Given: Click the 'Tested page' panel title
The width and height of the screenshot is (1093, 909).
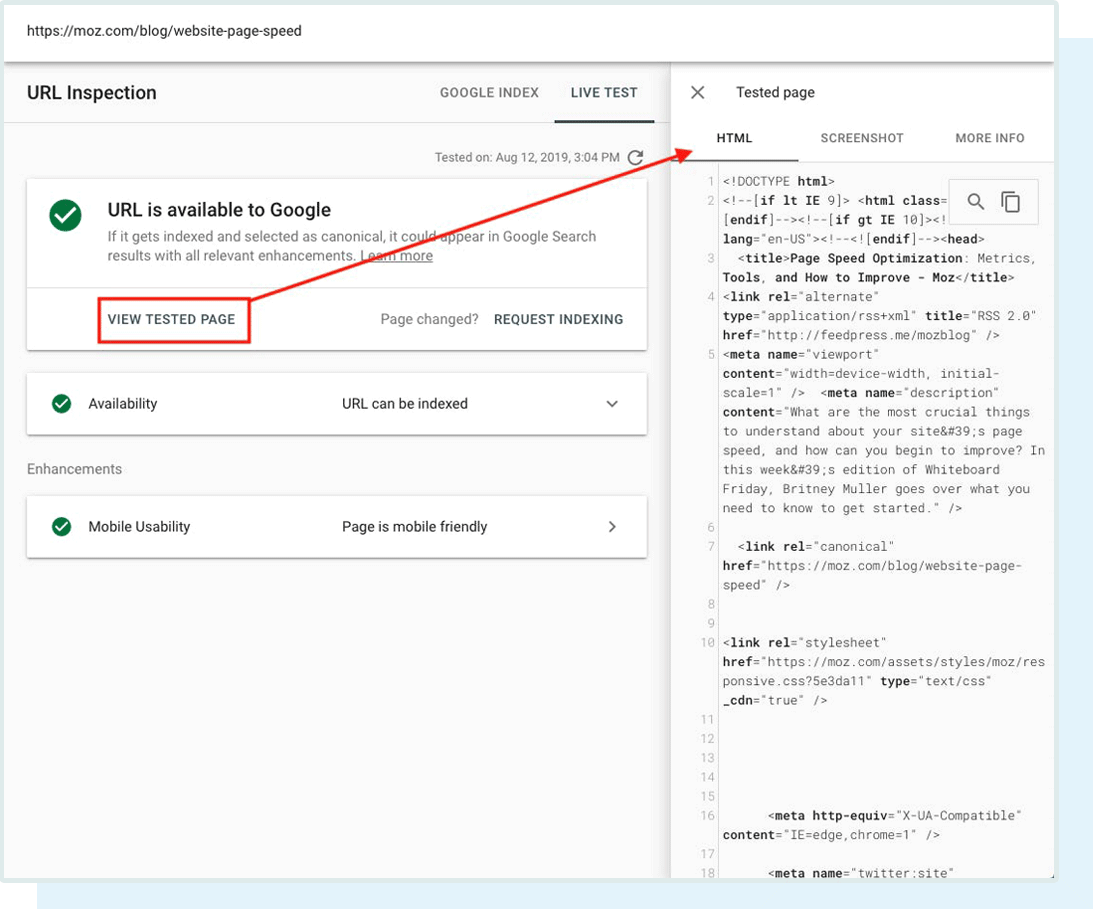Looking at the screenshot, I should [775, 93].
